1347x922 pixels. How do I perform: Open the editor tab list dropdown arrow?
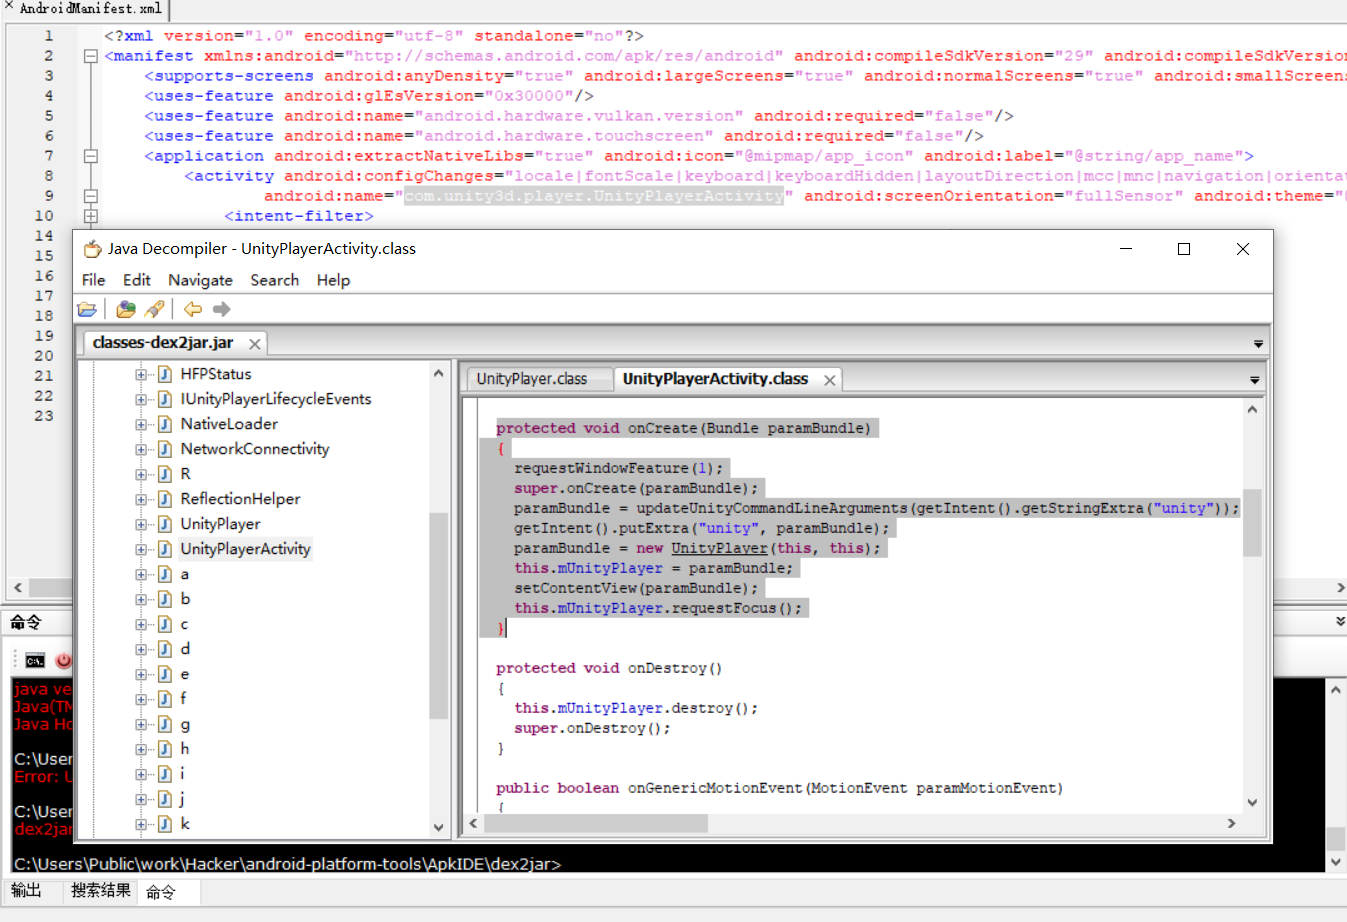(x=1254, y=380)
